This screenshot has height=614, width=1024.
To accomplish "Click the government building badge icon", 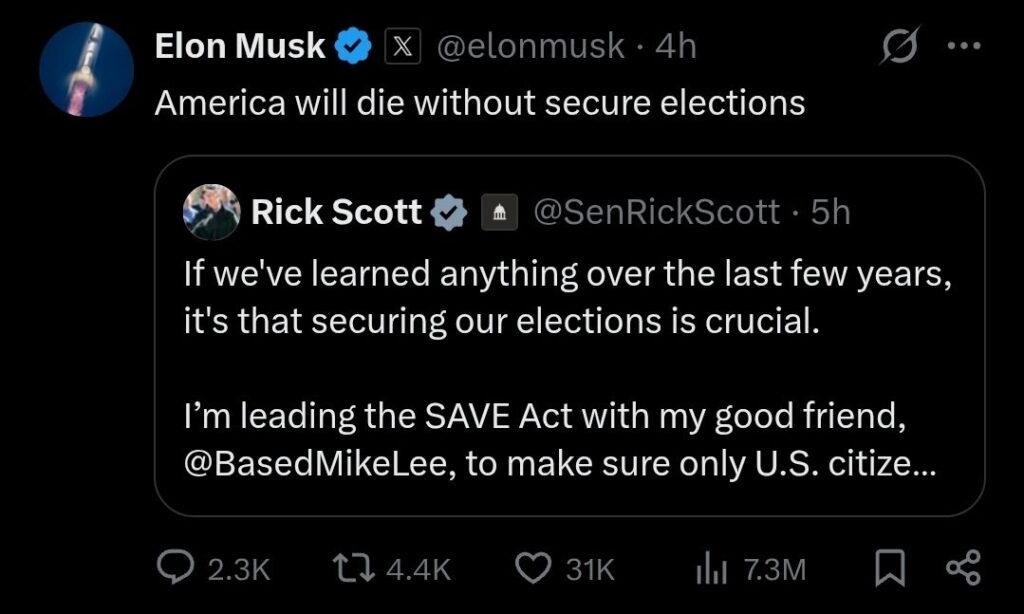I will click(500, 211).
